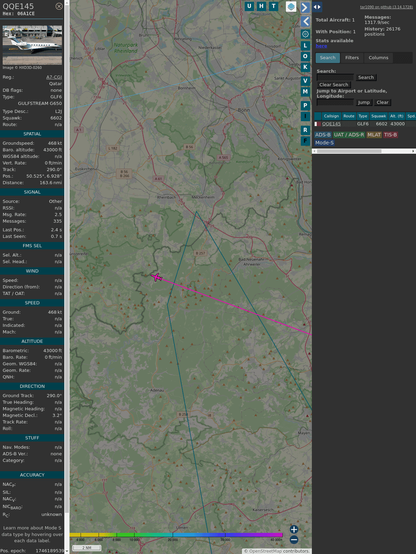Click the center-on-aircraft target icon
Image resolution: width=416 pixels, height=554 pixels.
305,34
